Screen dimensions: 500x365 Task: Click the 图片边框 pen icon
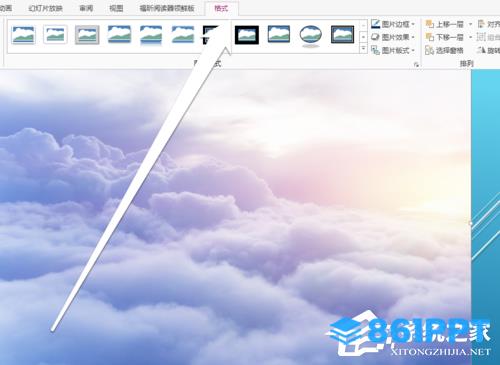click(x=375, y=24)
